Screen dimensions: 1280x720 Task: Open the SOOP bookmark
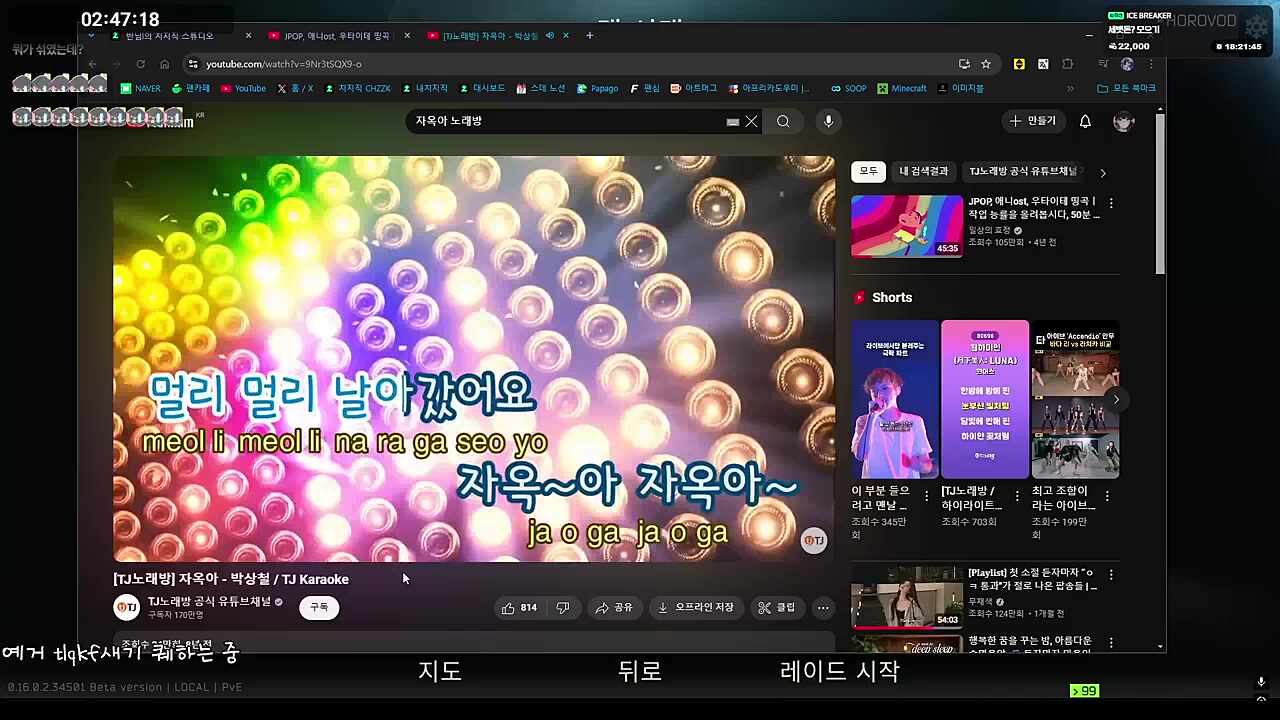click(848, 88)
